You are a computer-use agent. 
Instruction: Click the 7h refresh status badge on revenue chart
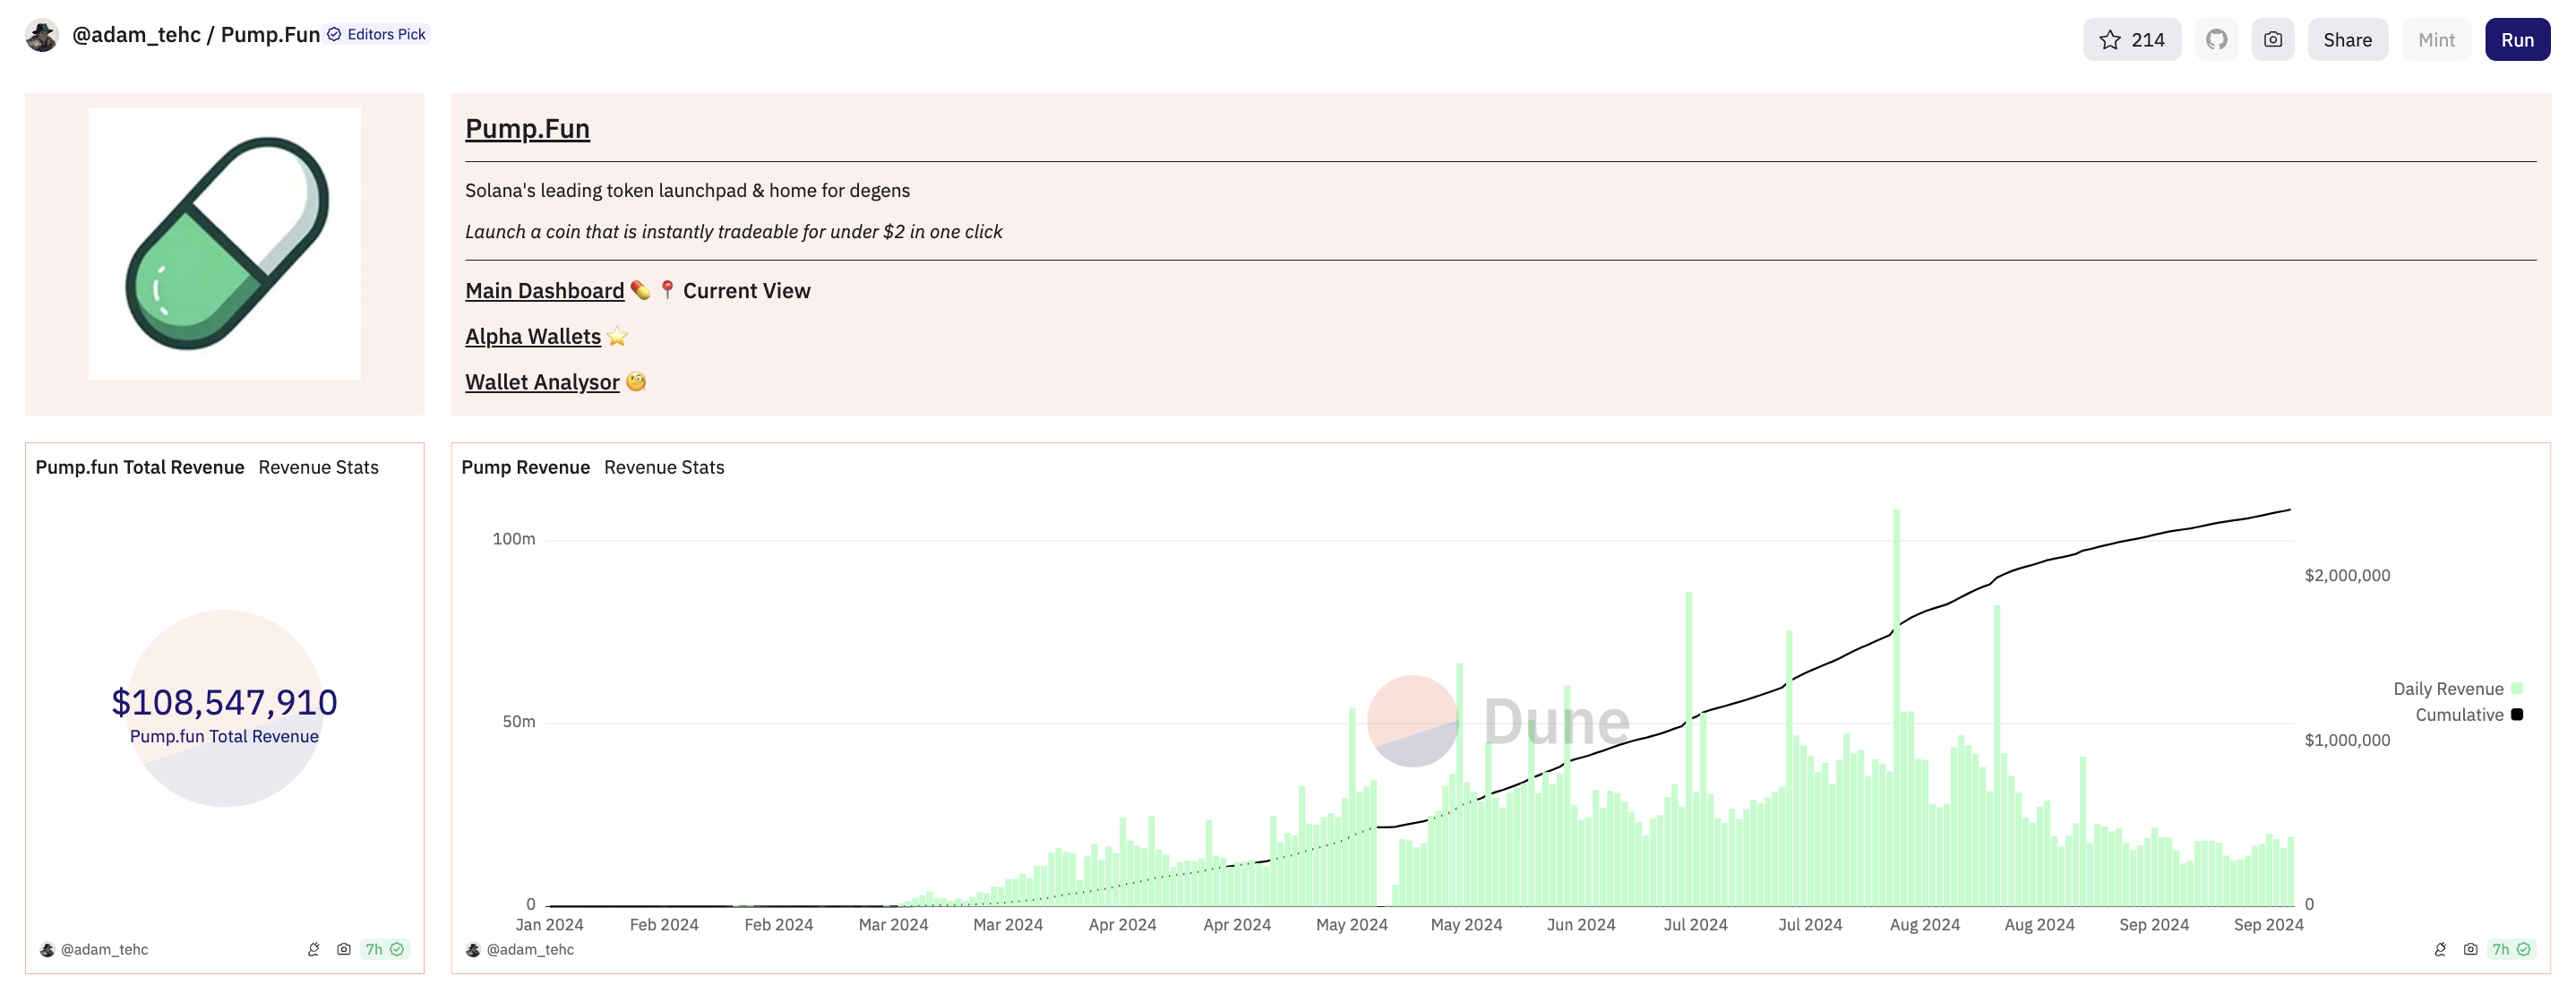pyautogui.click(x=2510, y=949)
